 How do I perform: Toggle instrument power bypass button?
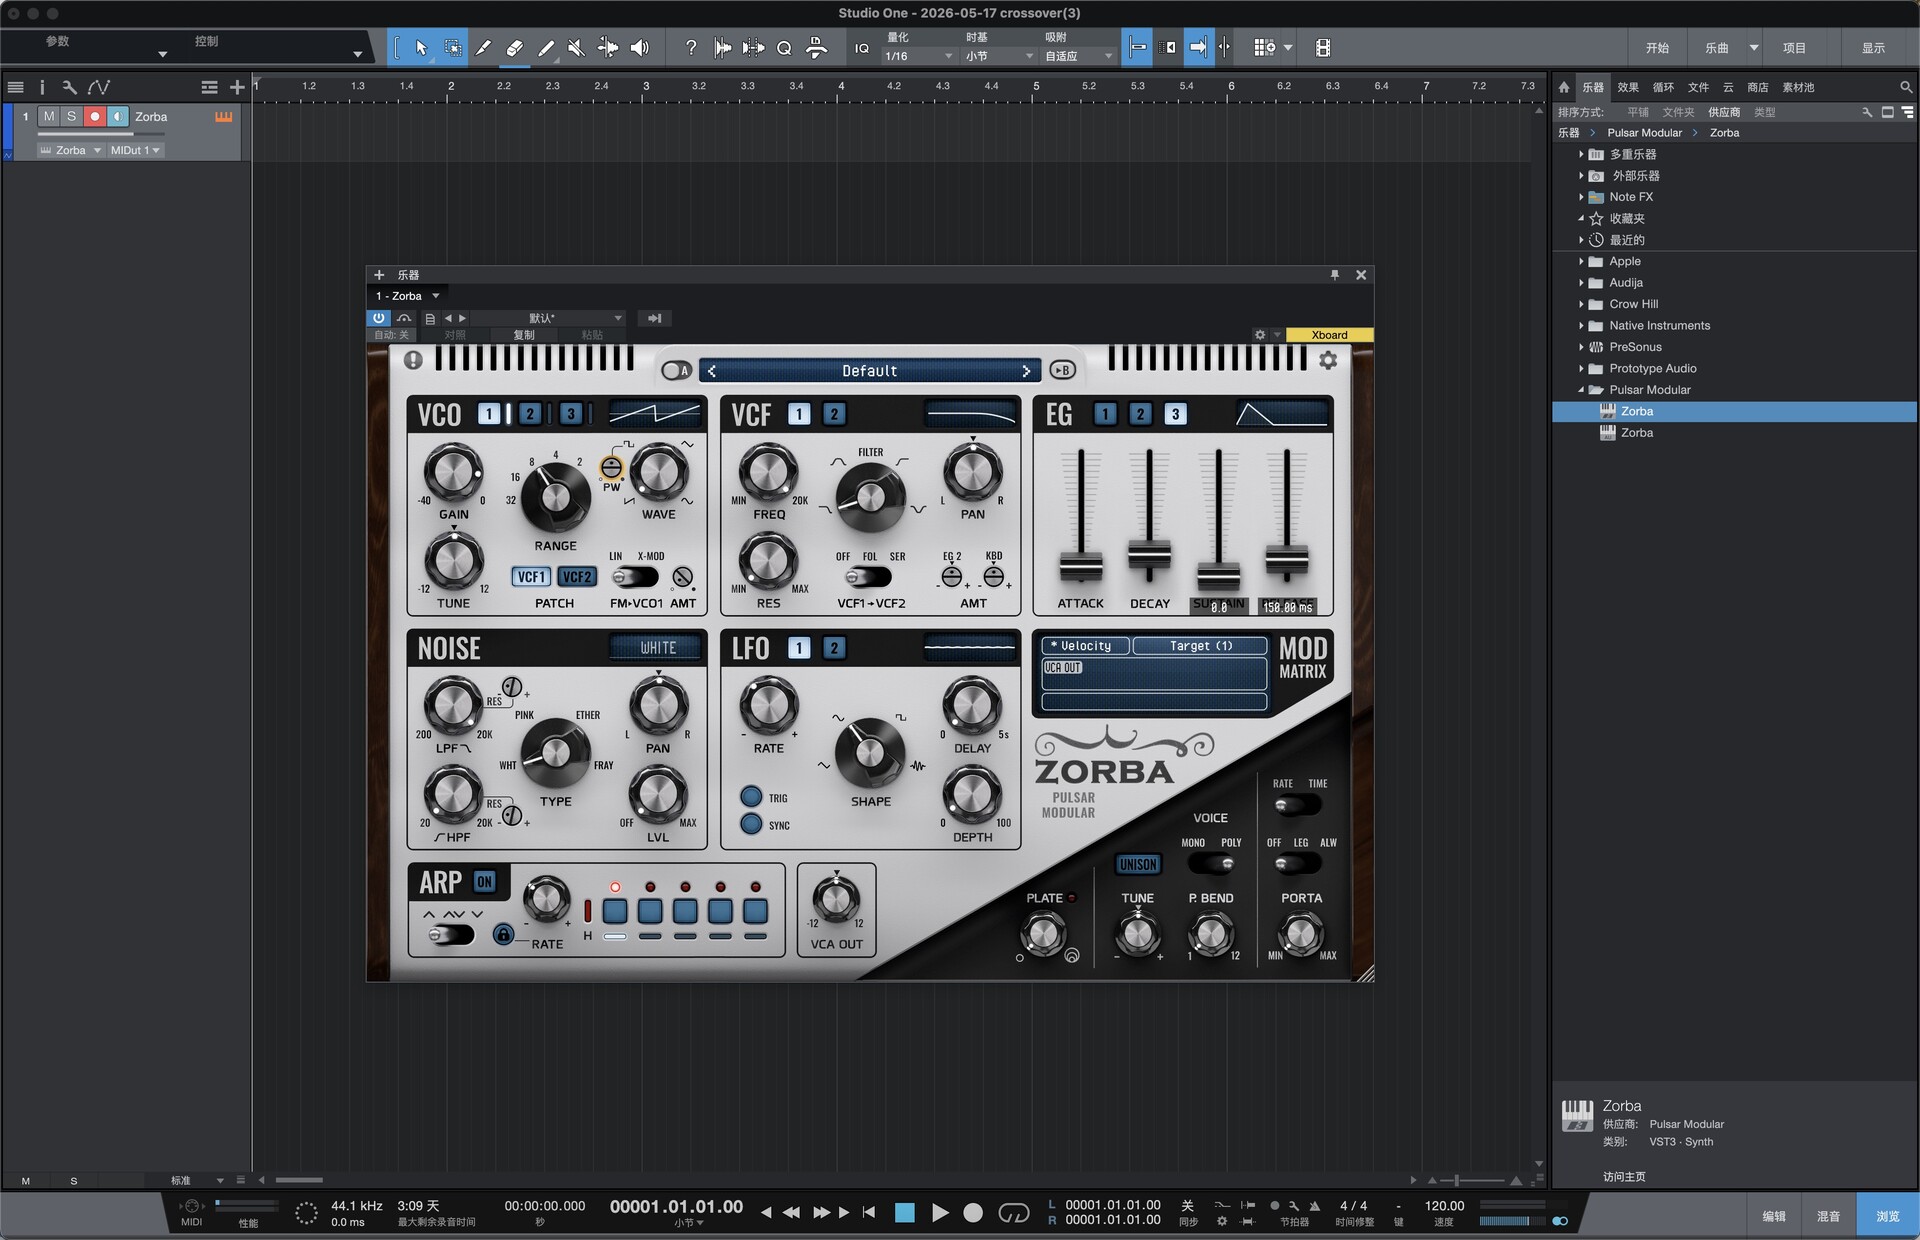coord(379,318)
